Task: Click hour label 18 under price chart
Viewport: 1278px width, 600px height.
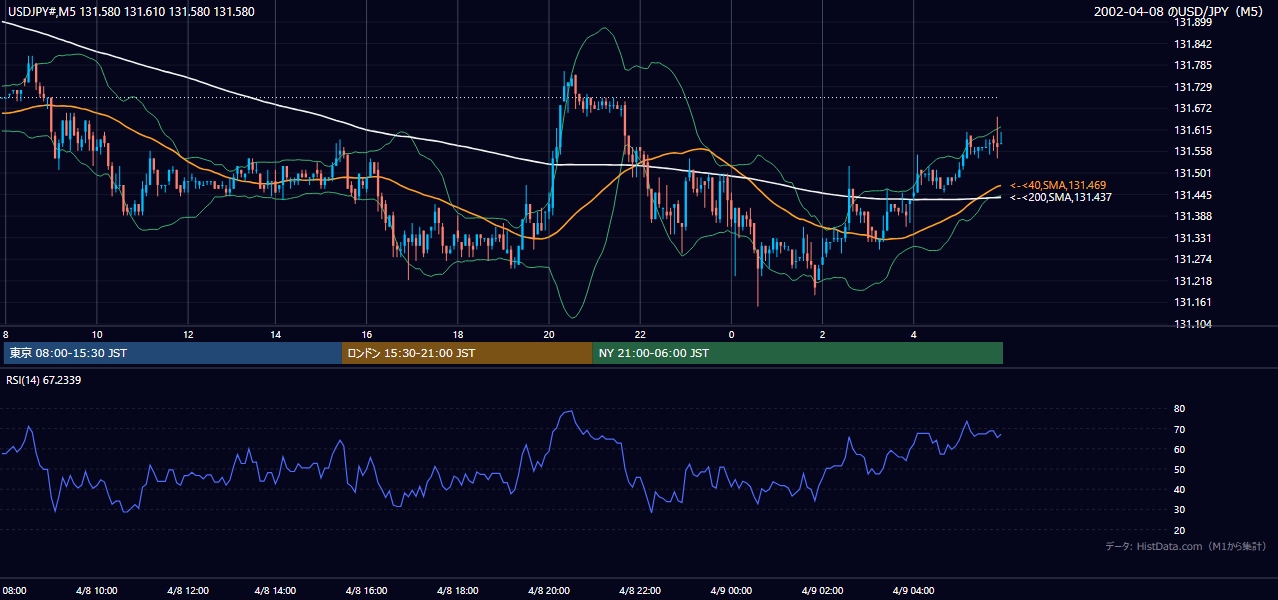Action: (x=458, y=334)
